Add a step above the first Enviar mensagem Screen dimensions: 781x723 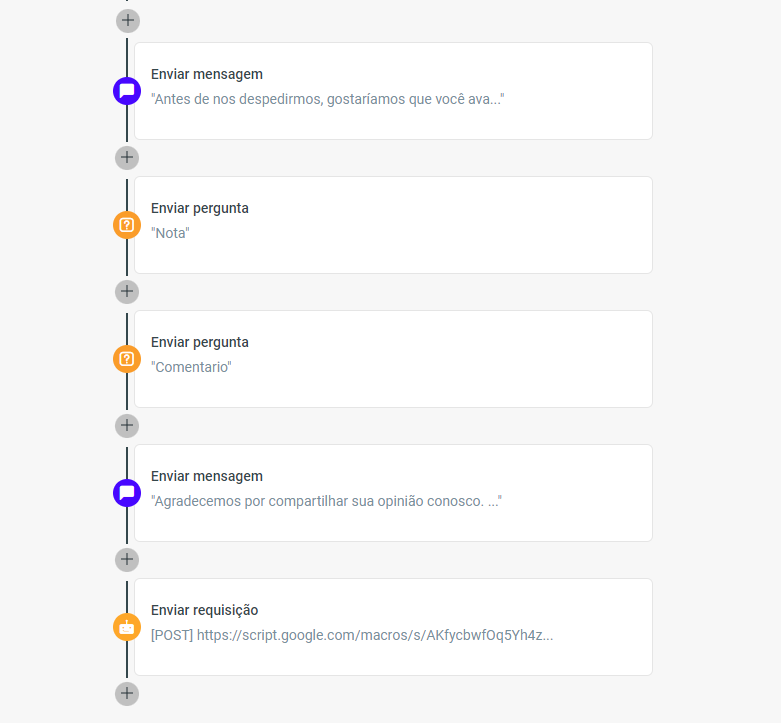(x=128, y=21)
